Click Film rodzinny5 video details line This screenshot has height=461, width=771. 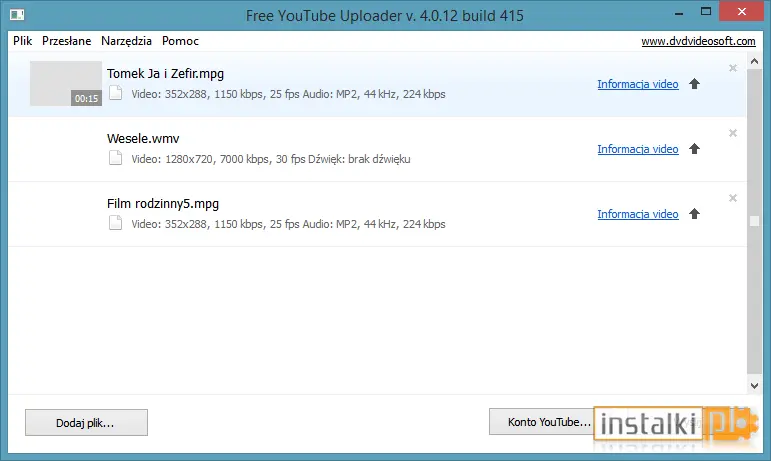pyautogui.click(x=288, y=224)
